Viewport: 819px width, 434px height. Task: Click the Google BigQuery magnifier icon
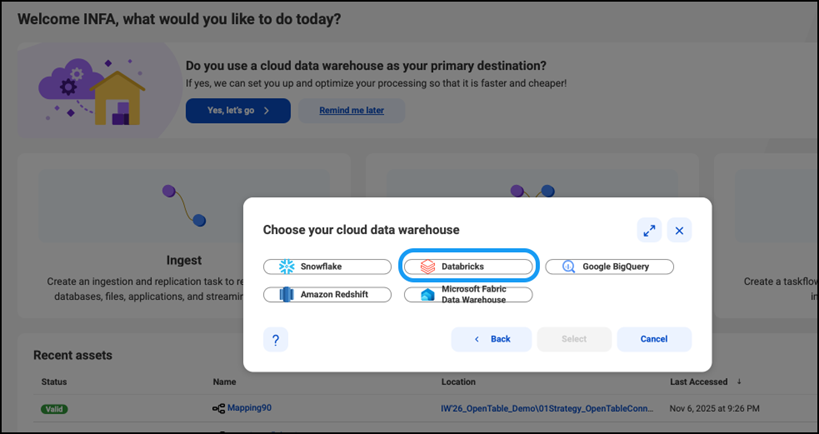tap(568, 267)
